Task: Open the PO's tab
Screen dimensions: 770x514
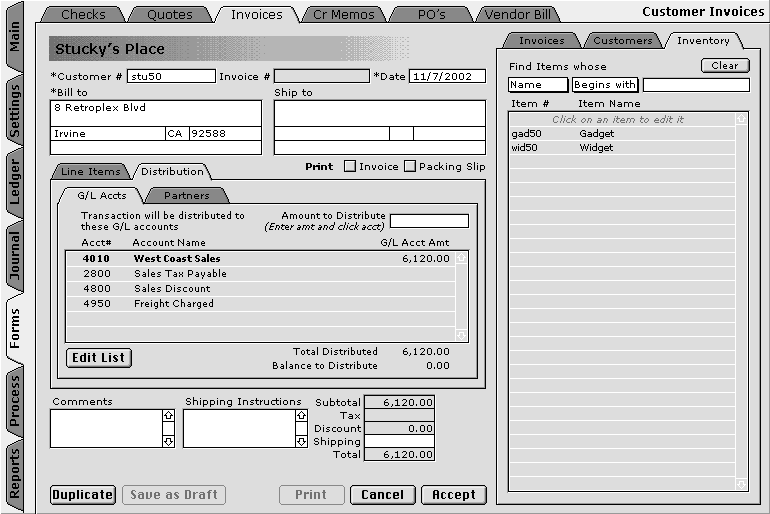Action: tap(431, 15)
